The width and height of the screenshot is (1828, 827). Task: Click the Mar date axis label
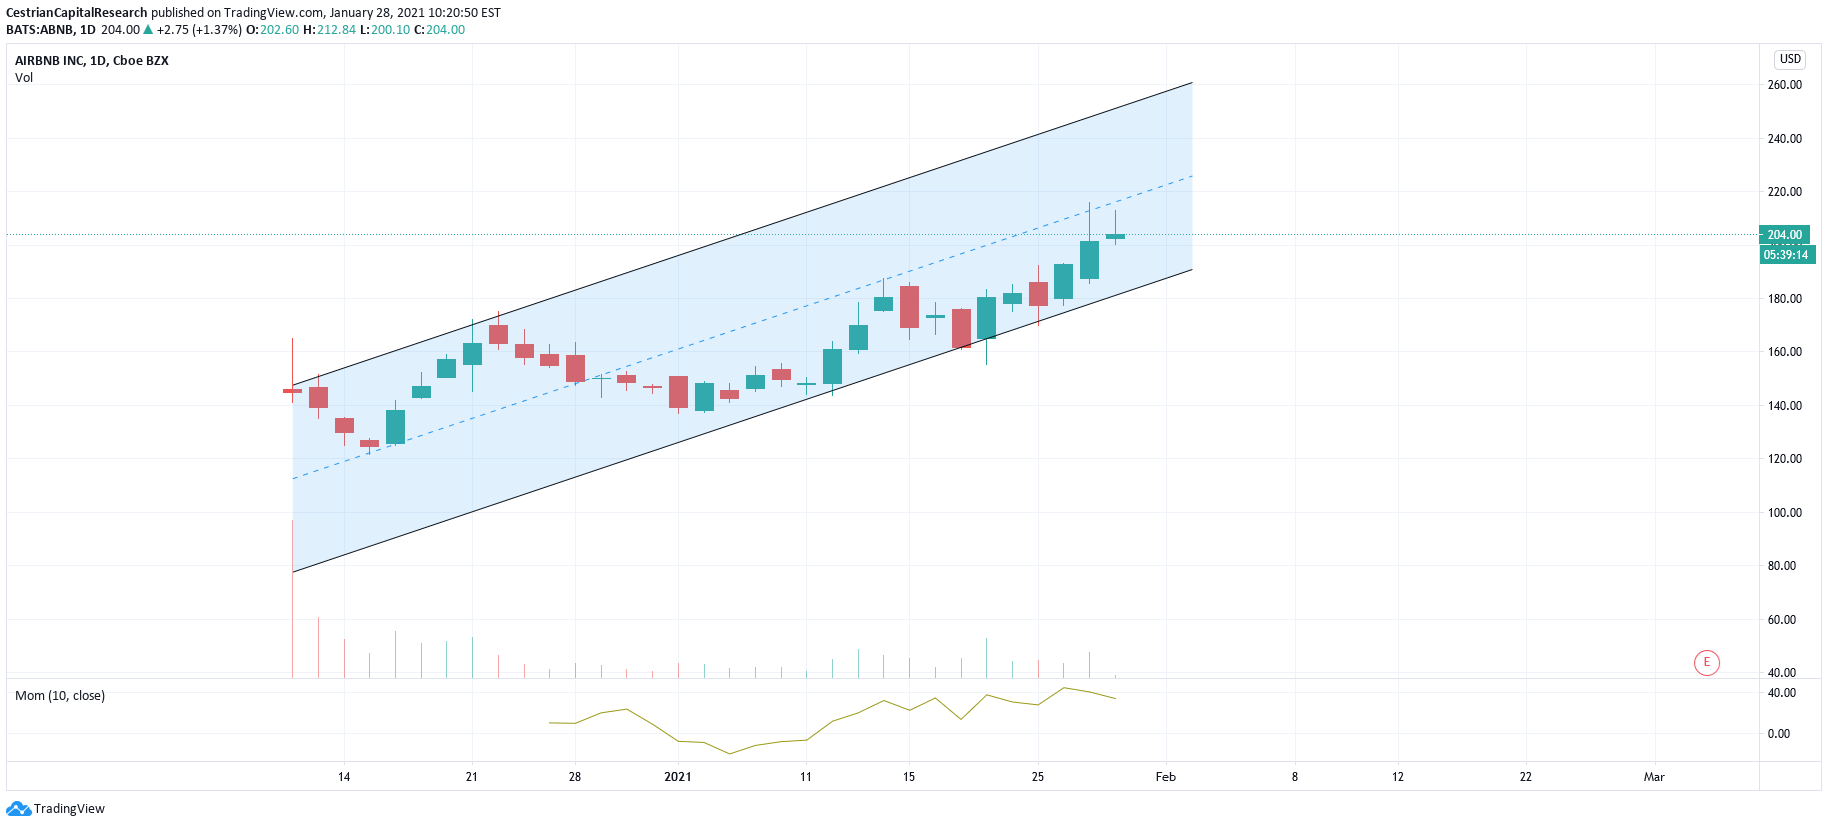click(x=1654, y=777)
